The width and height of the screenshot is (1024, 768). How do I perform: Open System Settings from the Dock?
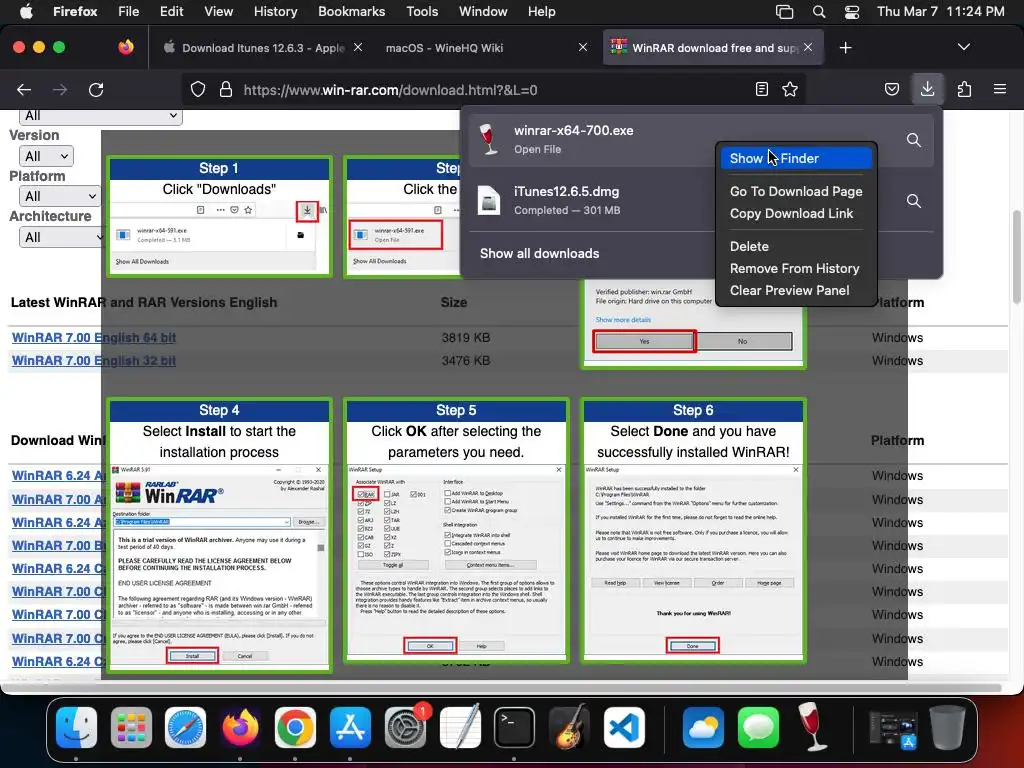point(405,727)
